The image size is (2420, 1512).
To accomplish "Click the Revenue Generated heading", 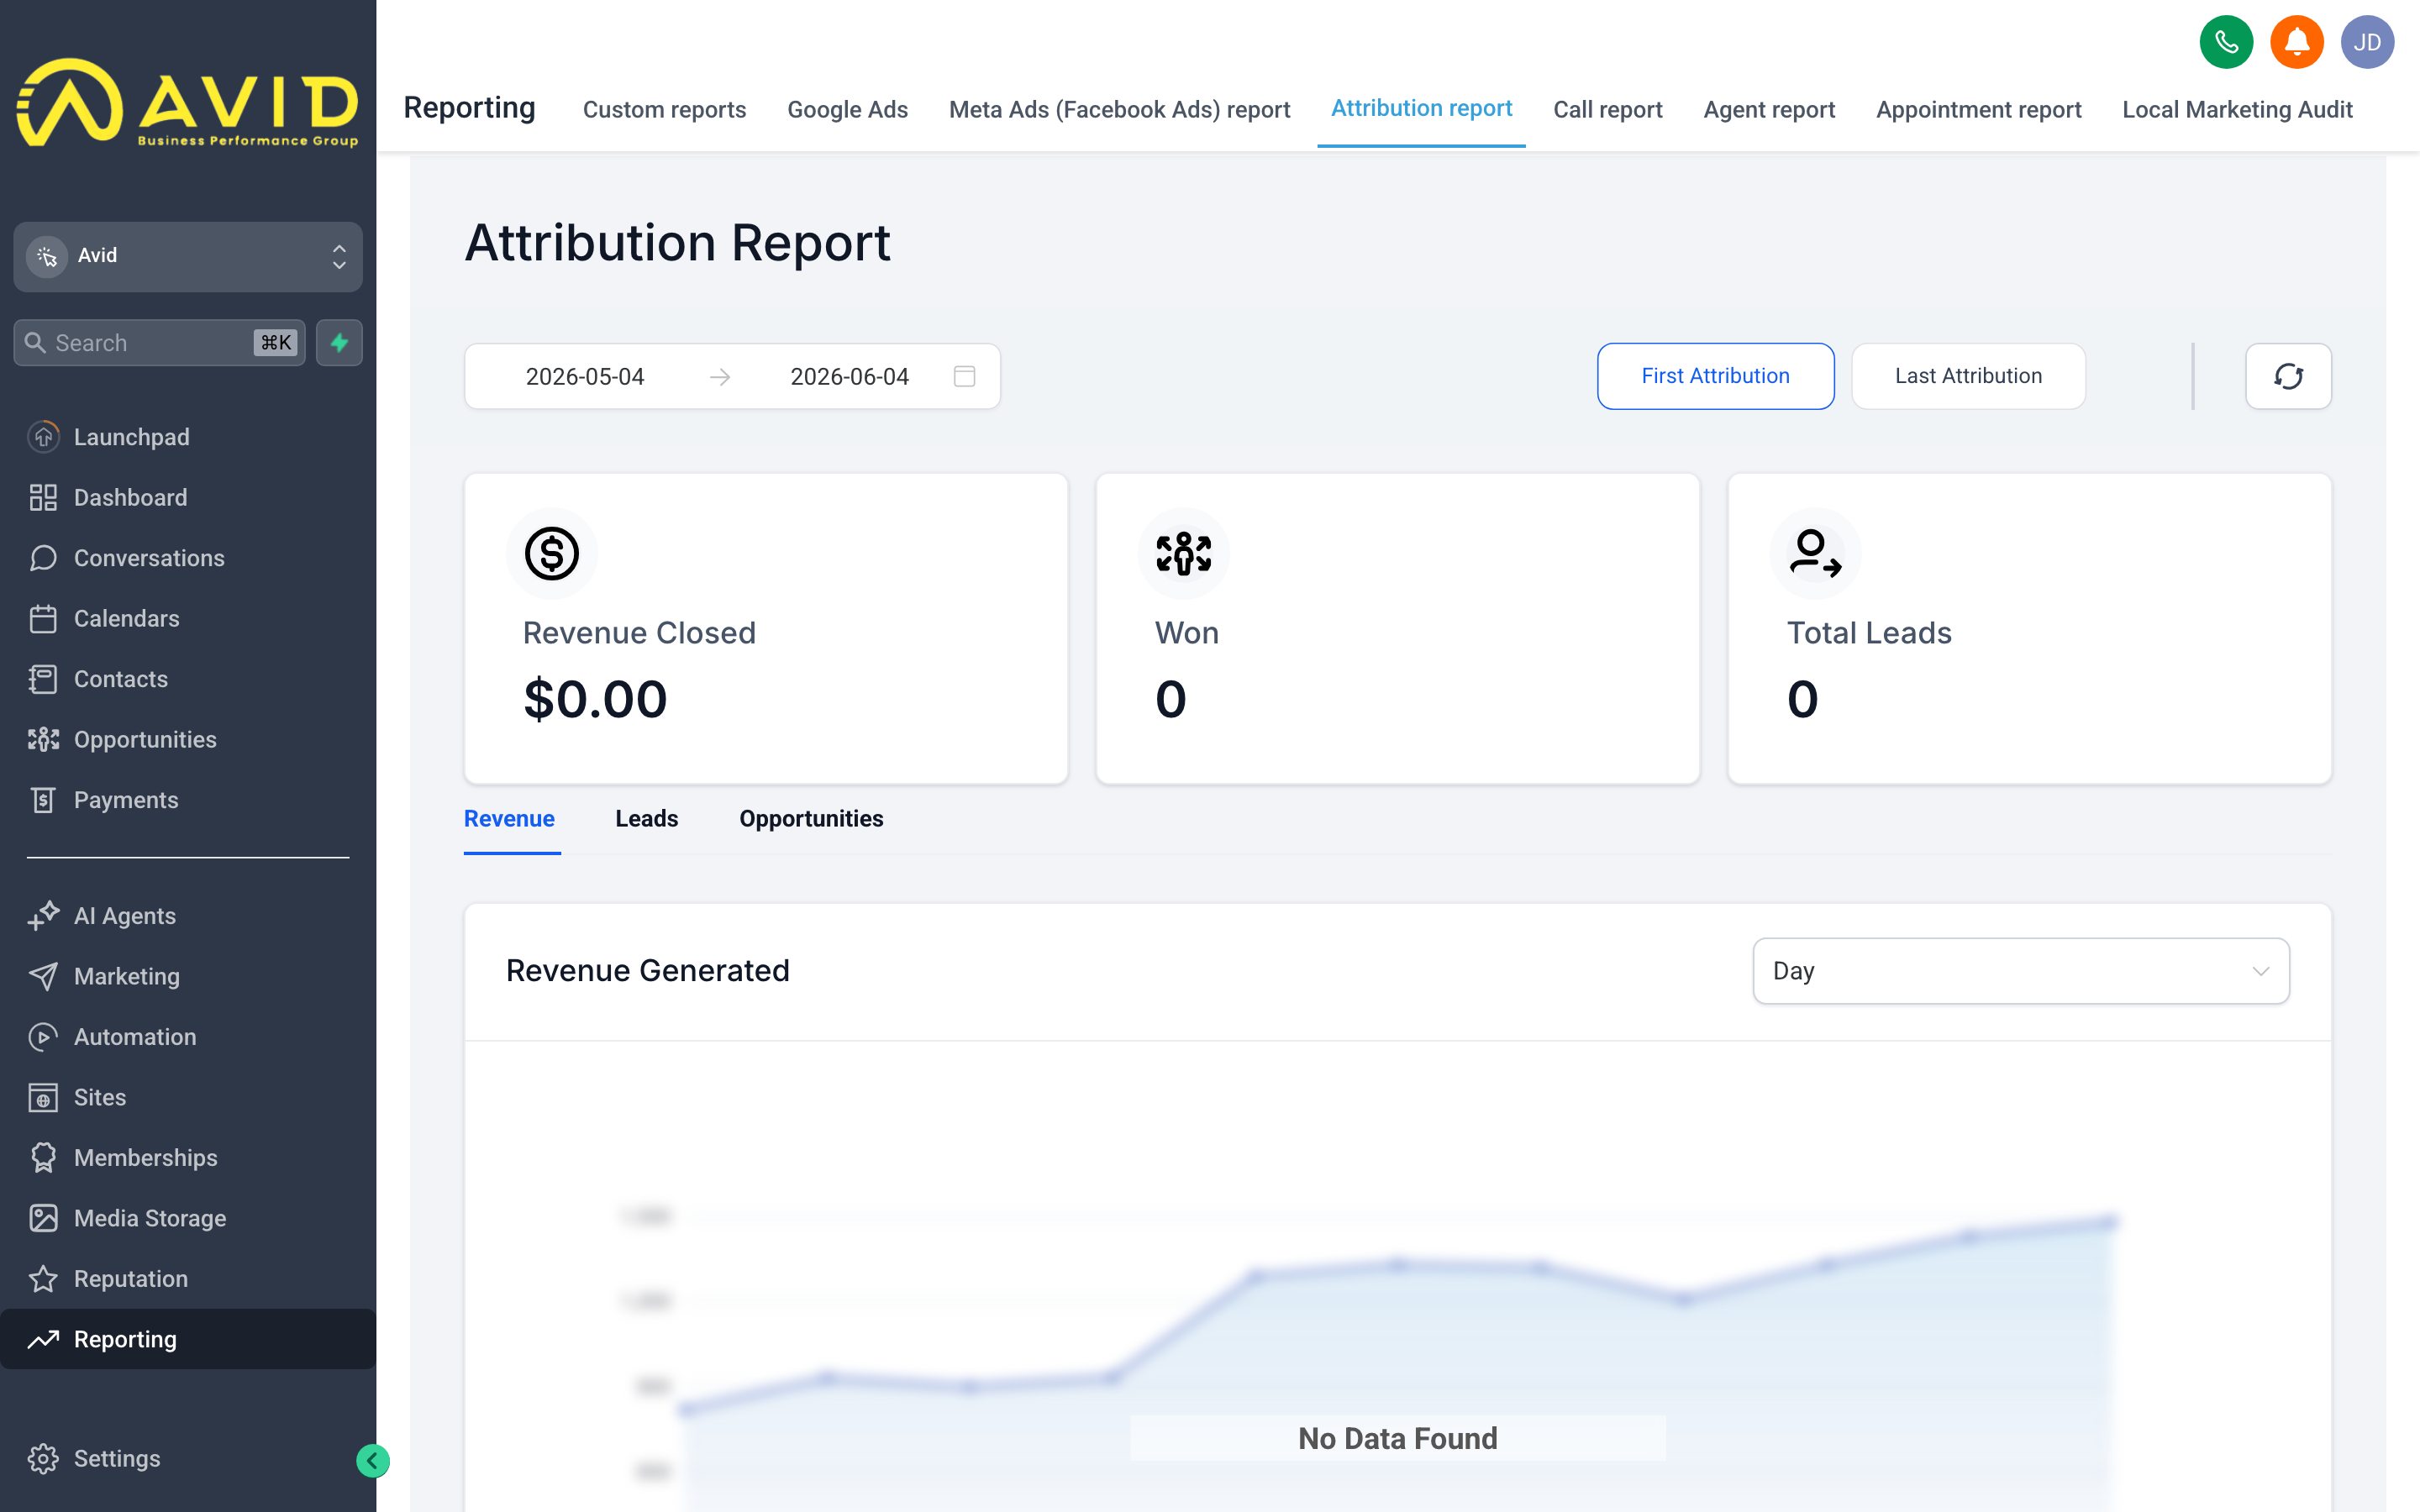I will [647, 970].
